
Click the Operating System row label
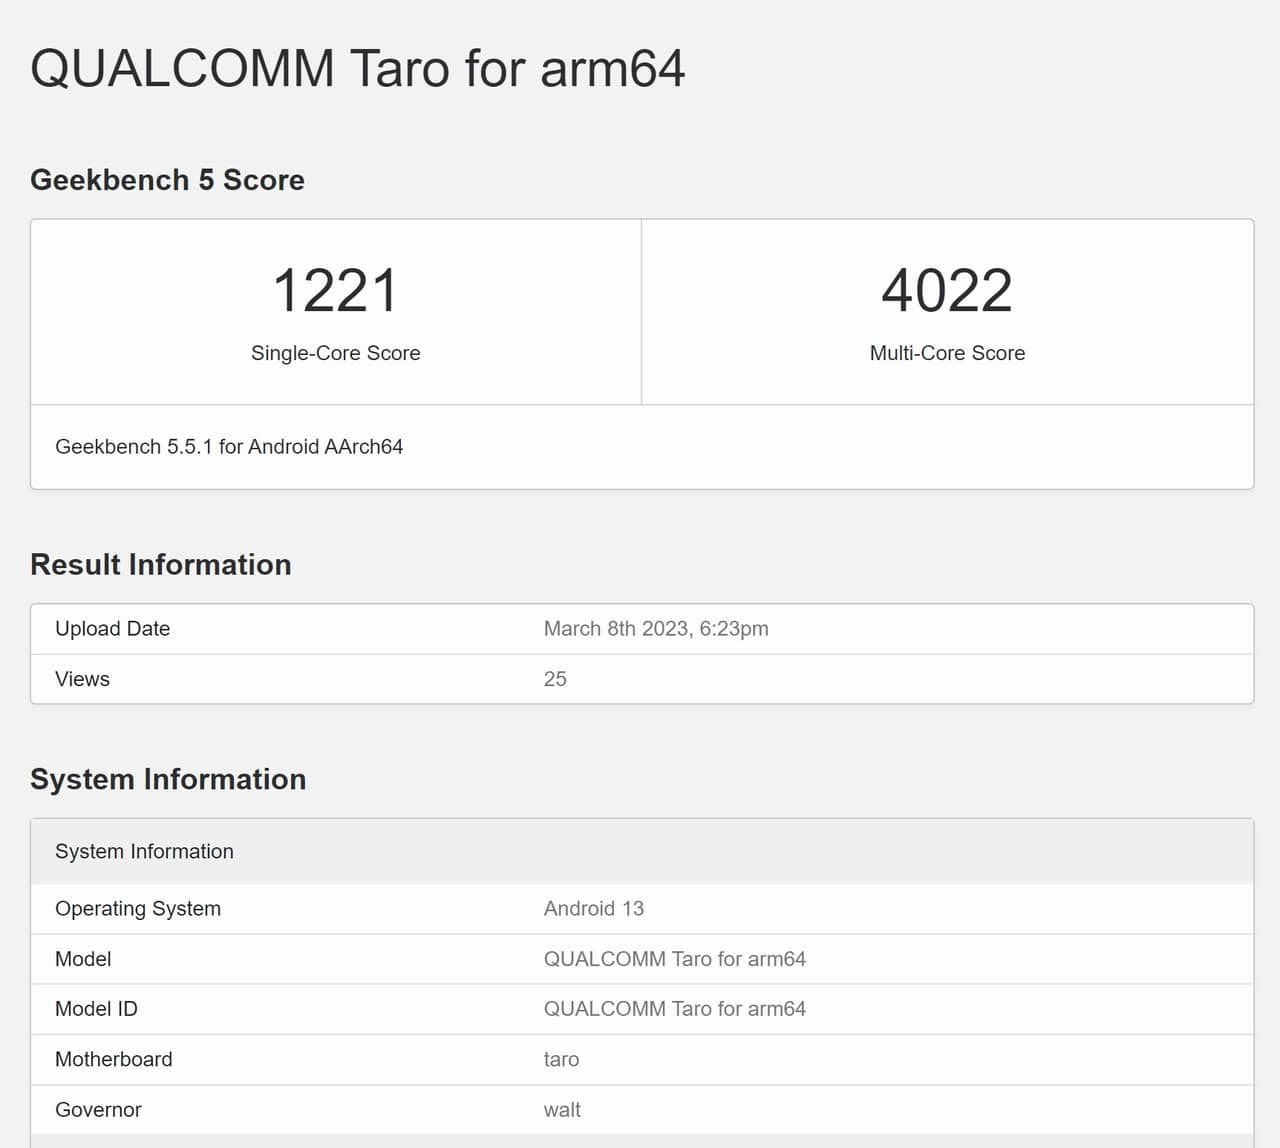tap(138, 909)
